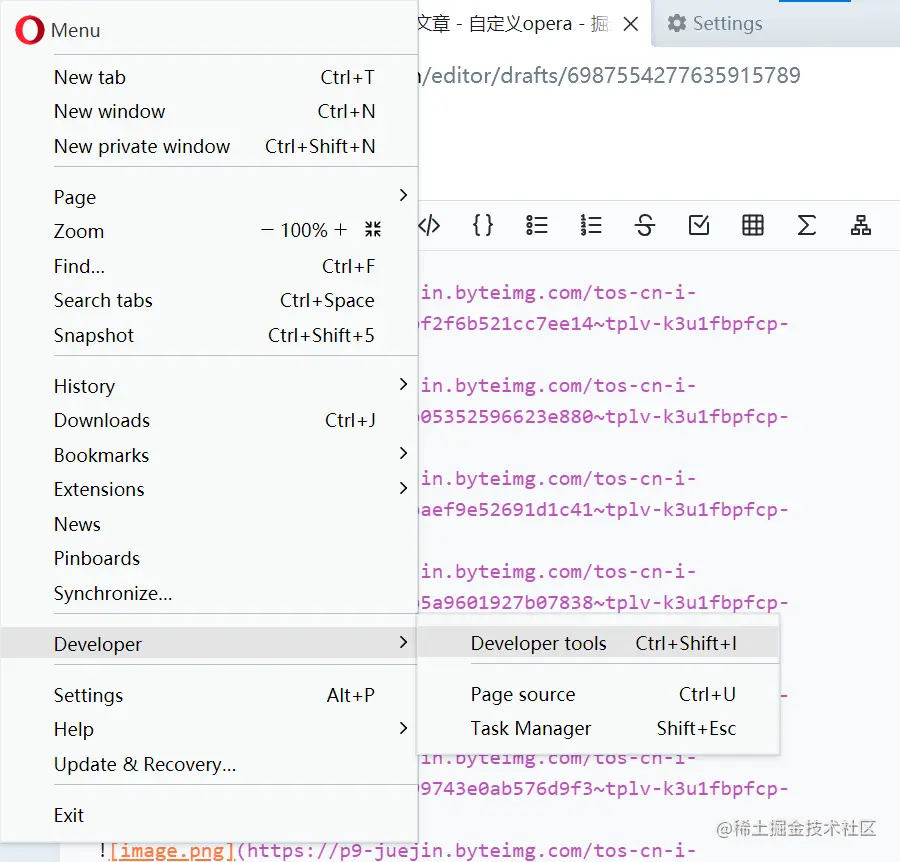Open a New private window

[x=210, y=146]
